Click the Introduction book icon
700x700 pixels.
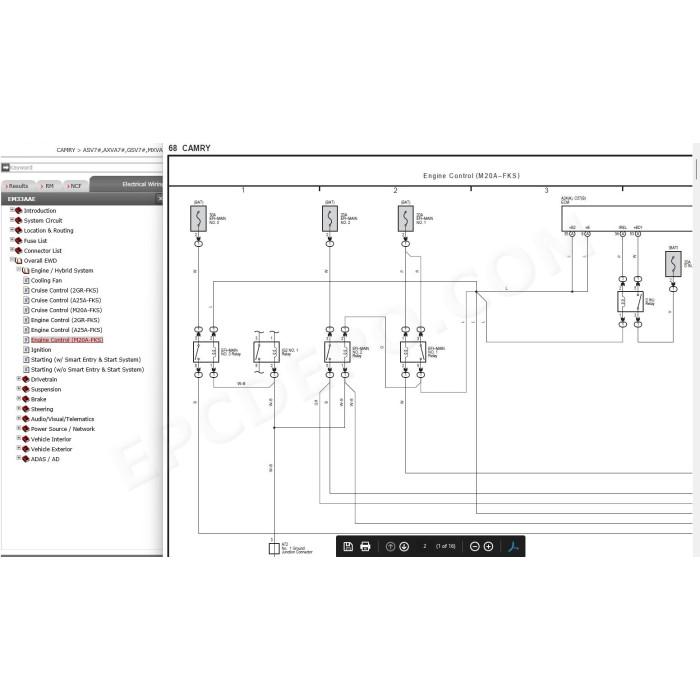coord(18,211)
